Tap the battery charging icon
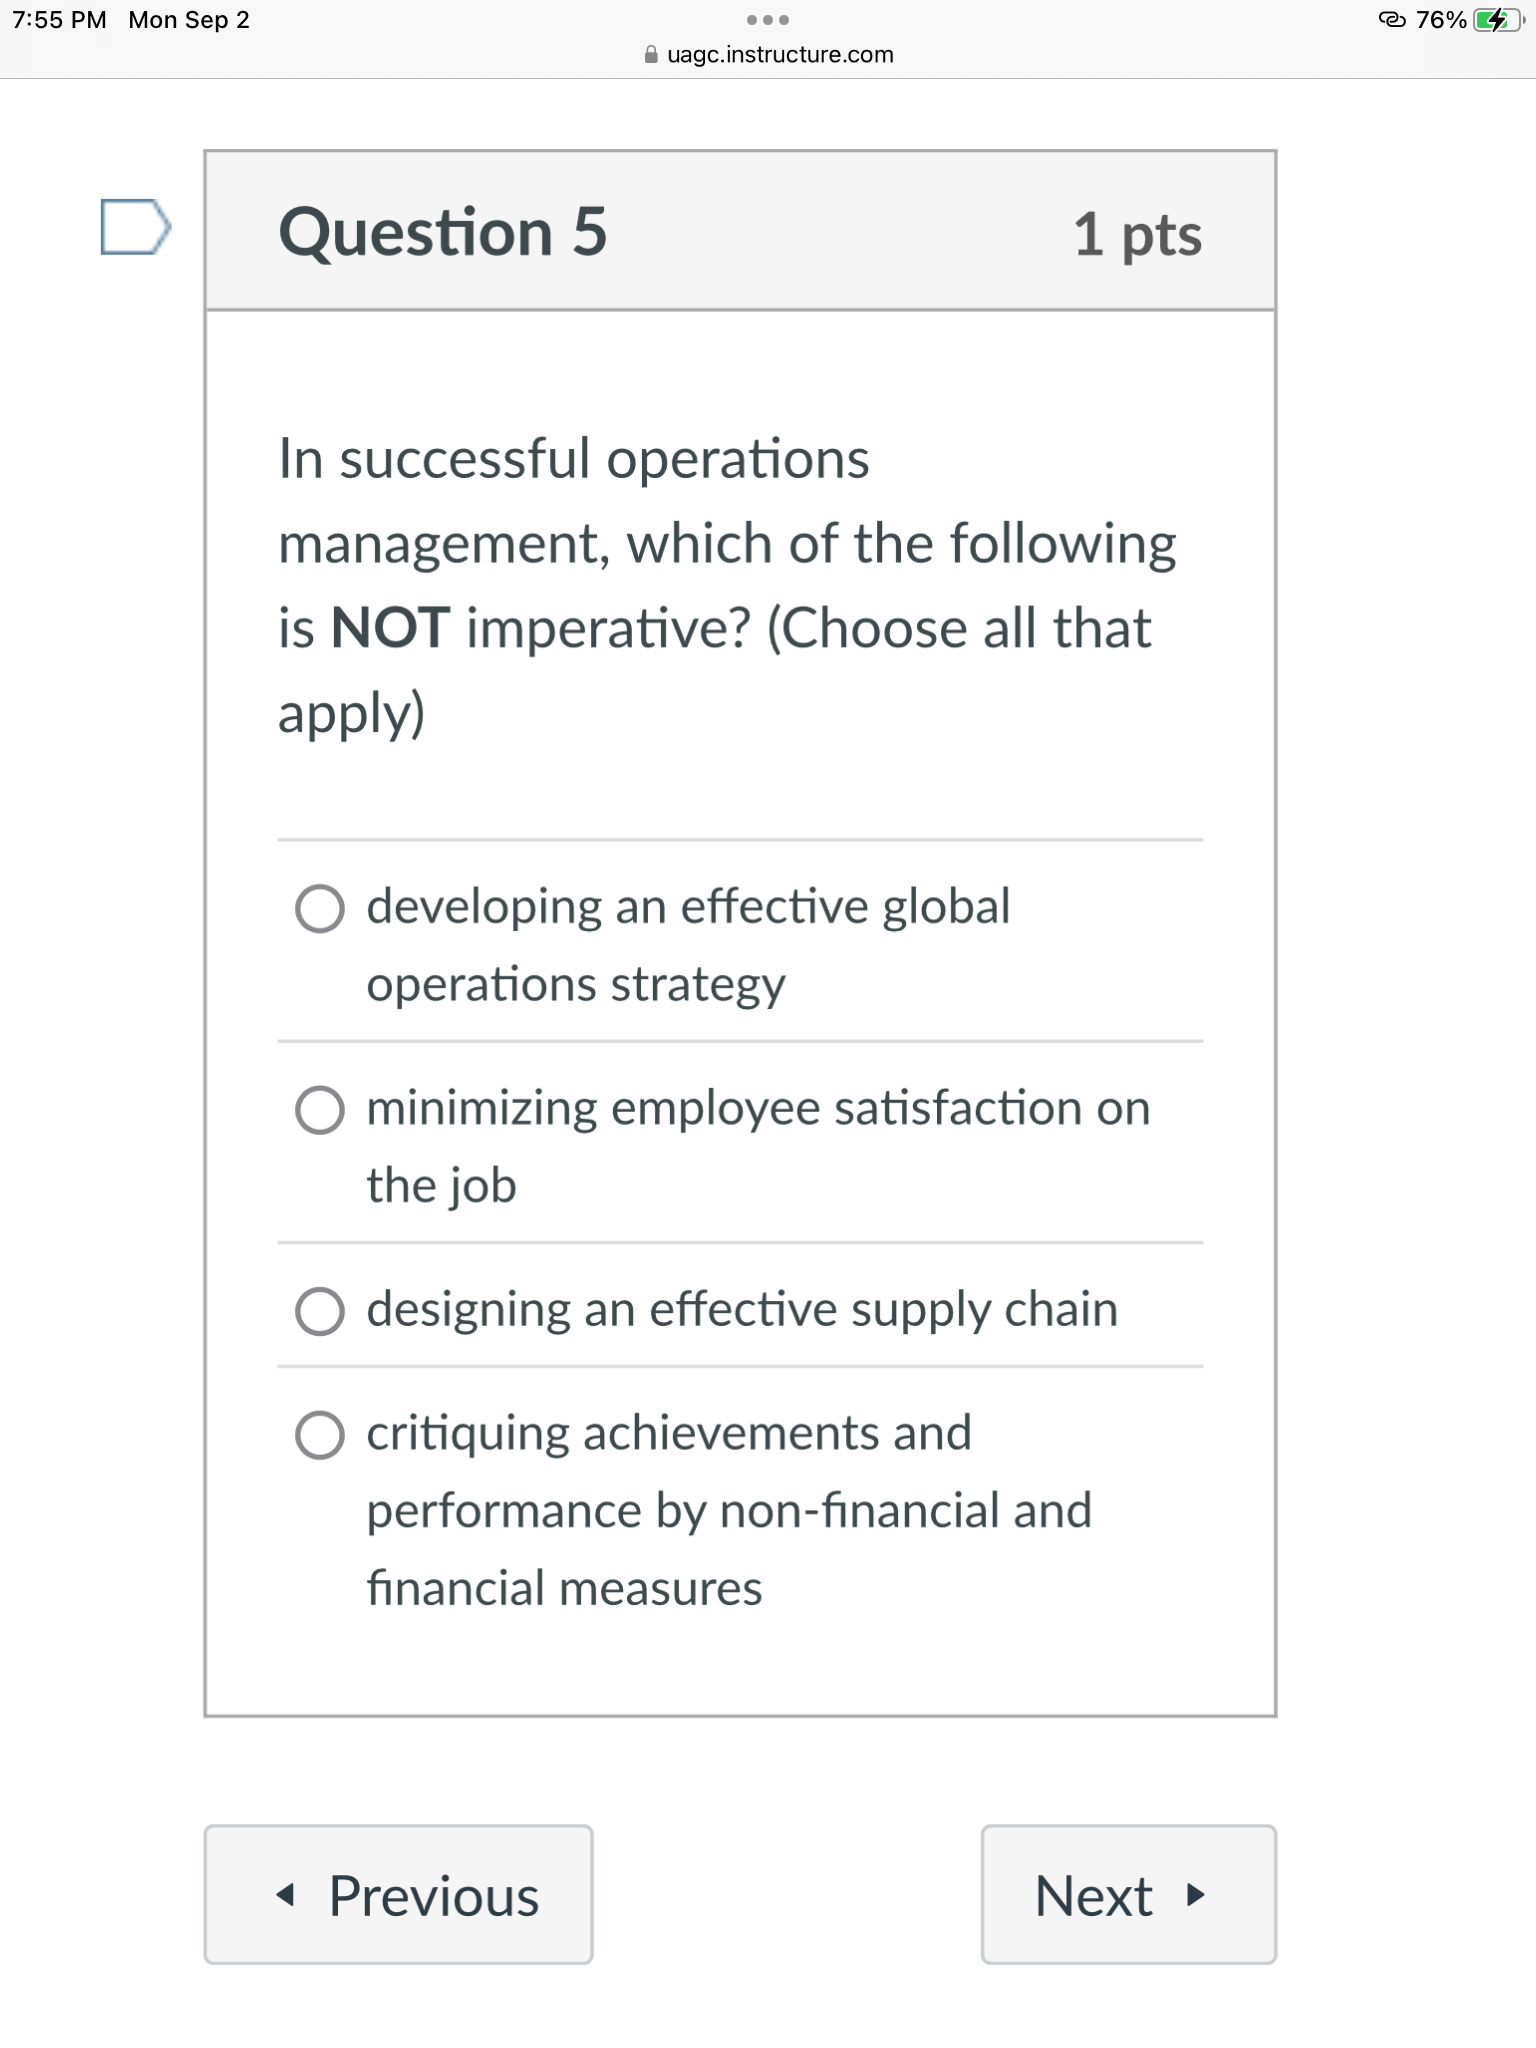The height and width of the screenshot is (2048, 1536). pyautogui.click(x=1494, y=20)
